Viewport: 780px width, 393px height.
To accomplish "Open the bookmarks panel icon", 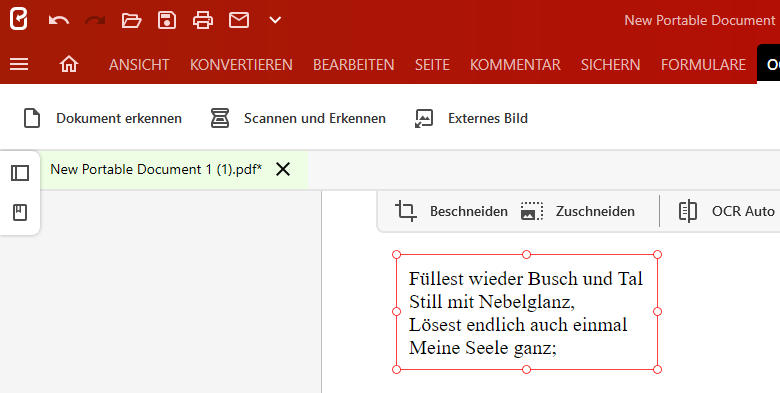I will pyautogui.click(x=20, y=212).
